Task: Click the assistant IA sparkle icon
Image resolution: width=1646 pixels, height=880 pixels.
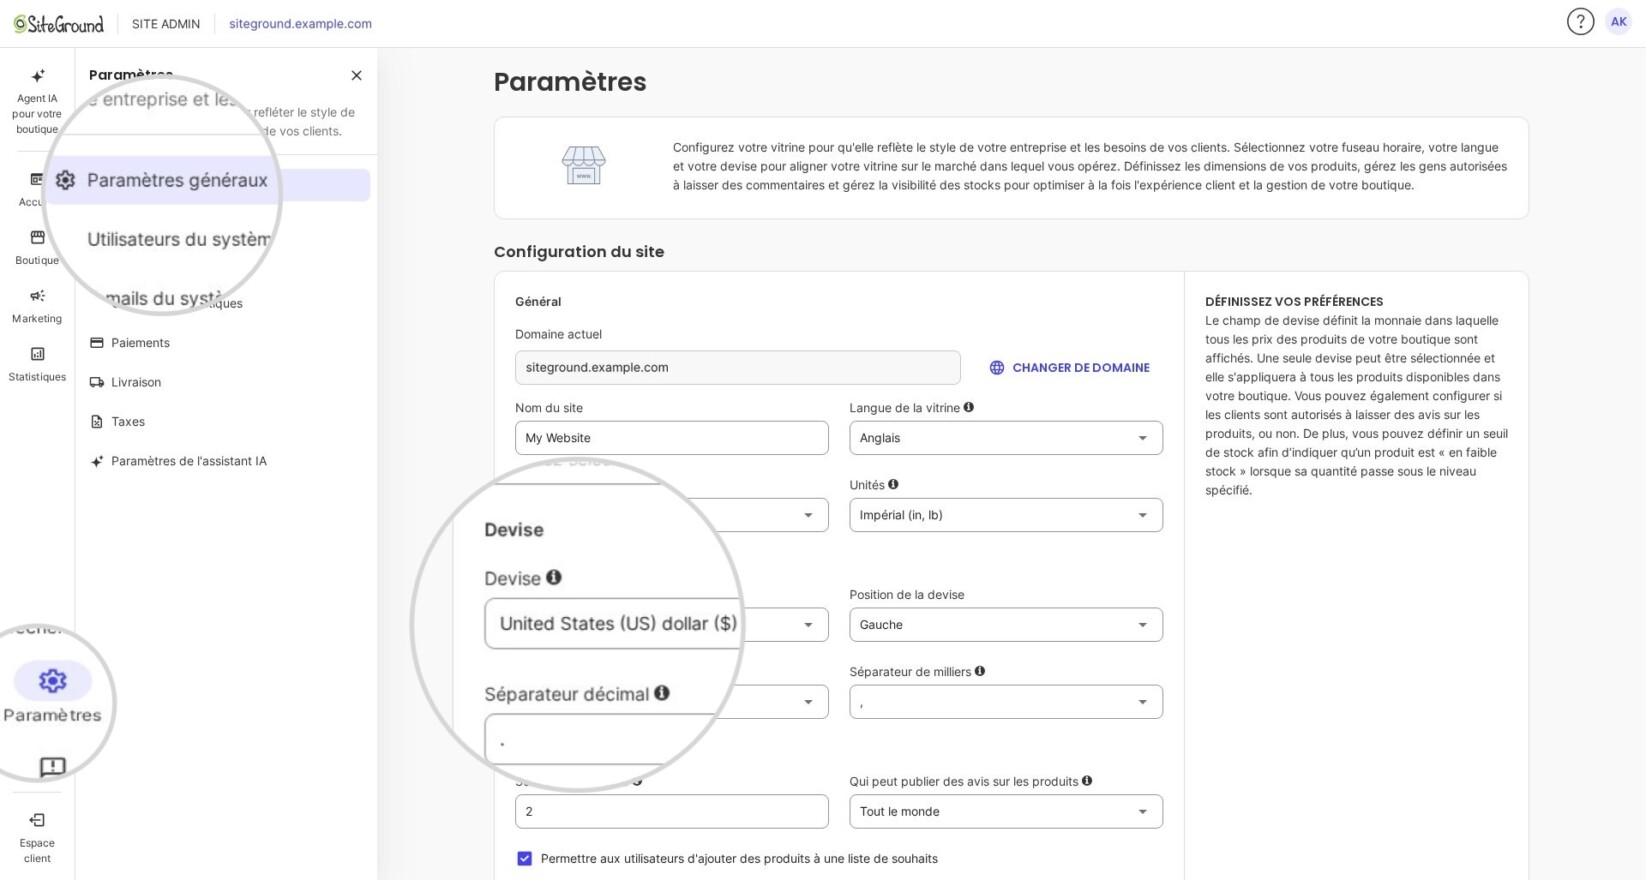Action: [97, 461]
